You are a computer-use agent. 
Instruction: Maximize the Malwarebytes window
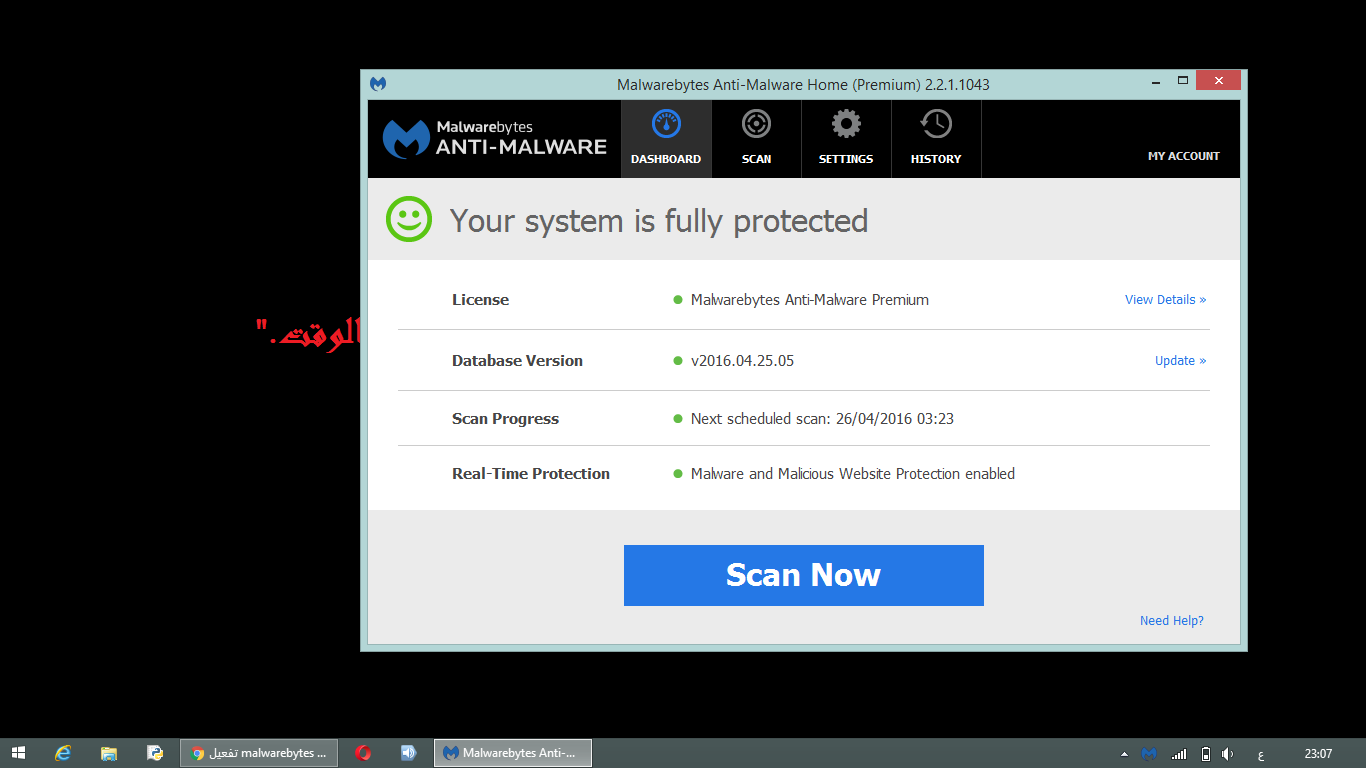1182,80
